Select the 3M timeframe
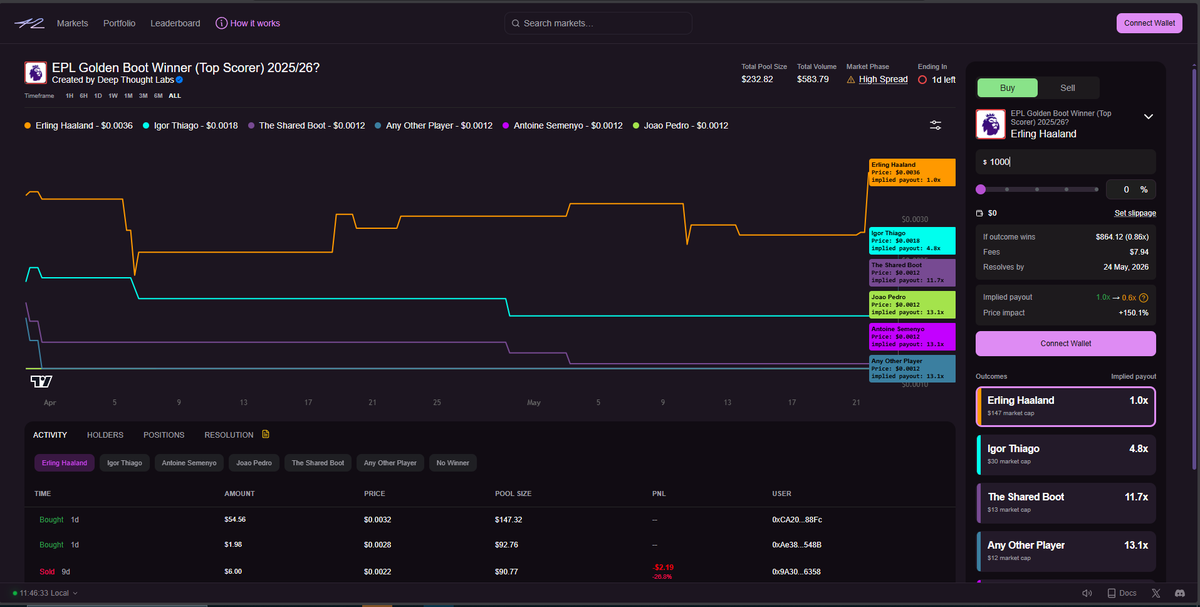The width and height of the screenshot is (1200, 607). pos(143,96)
